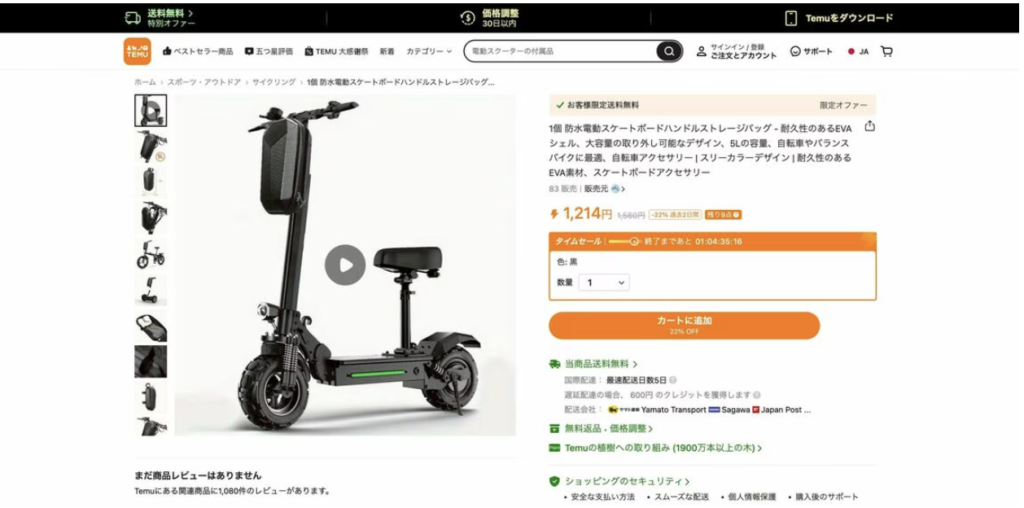The width and height of the screenshot is (1024, 508).
Task: Expand the カテゴリー menu
Action: pos(429,51)
